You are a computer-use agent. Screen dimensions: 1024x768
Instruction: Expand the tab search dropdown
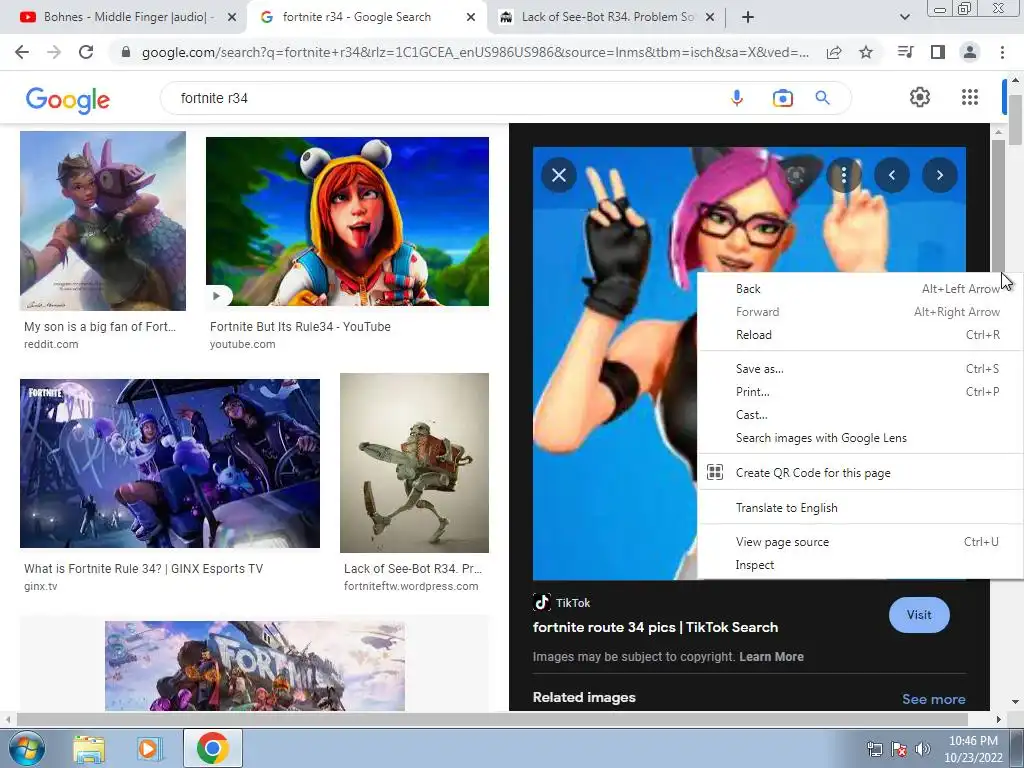pyautogui.click(x=904, y=17)
